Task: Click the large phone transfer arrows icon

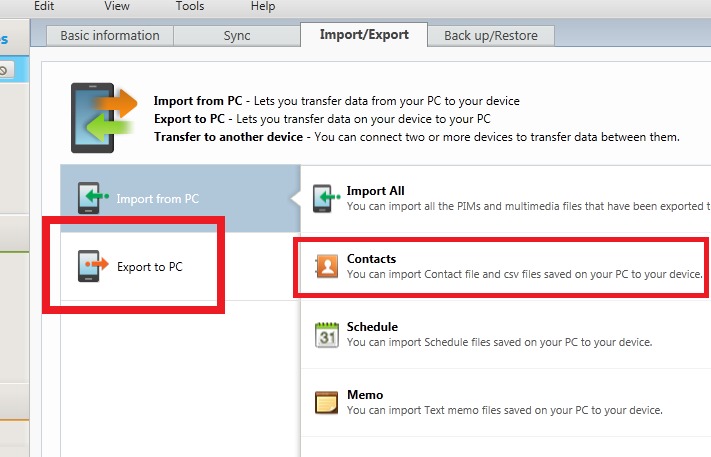Action: pyautogui.click(x=103, y=117)
